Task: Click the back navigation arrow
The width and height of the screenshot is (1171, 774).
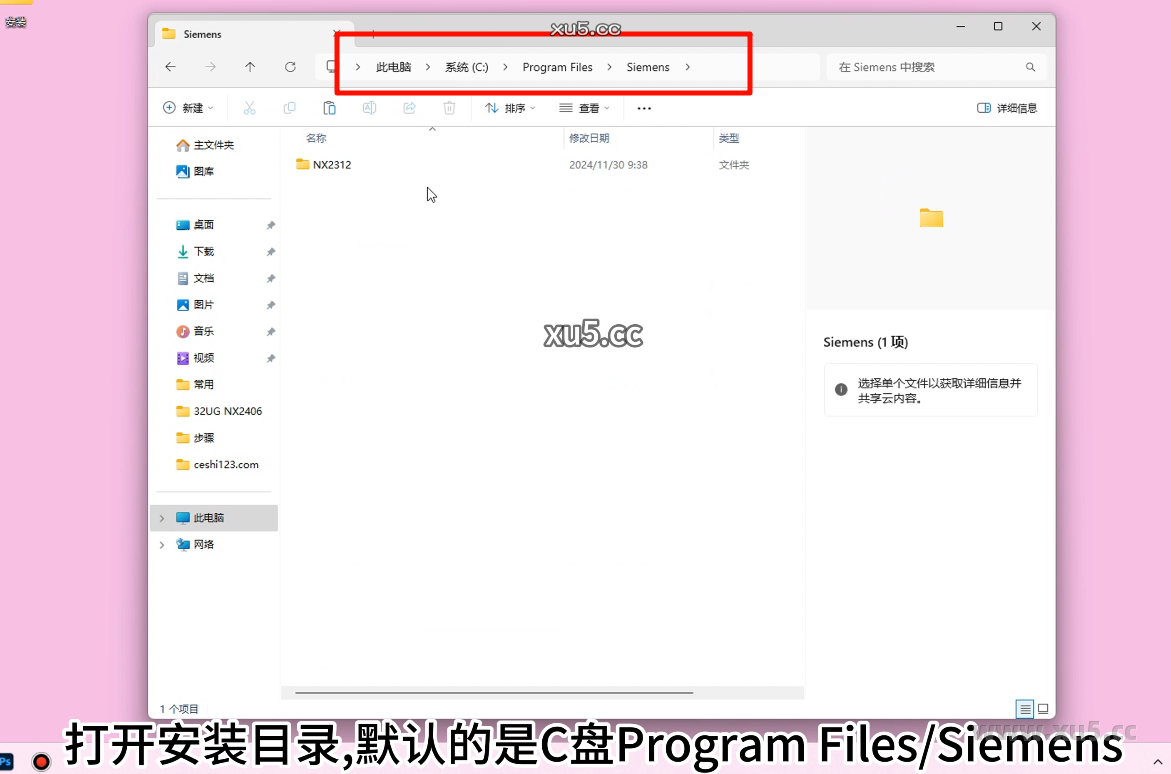Action: 170,67
